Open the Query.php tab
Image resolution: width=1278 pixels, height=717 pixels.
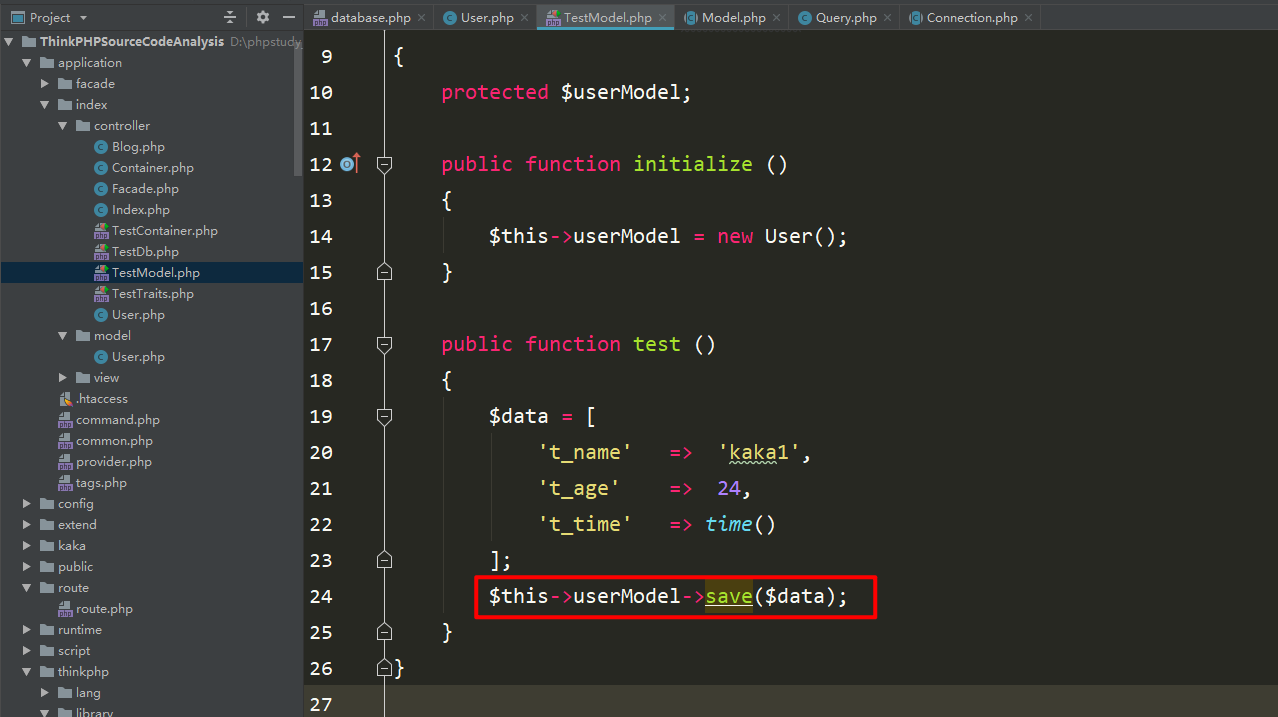point(846,18)
